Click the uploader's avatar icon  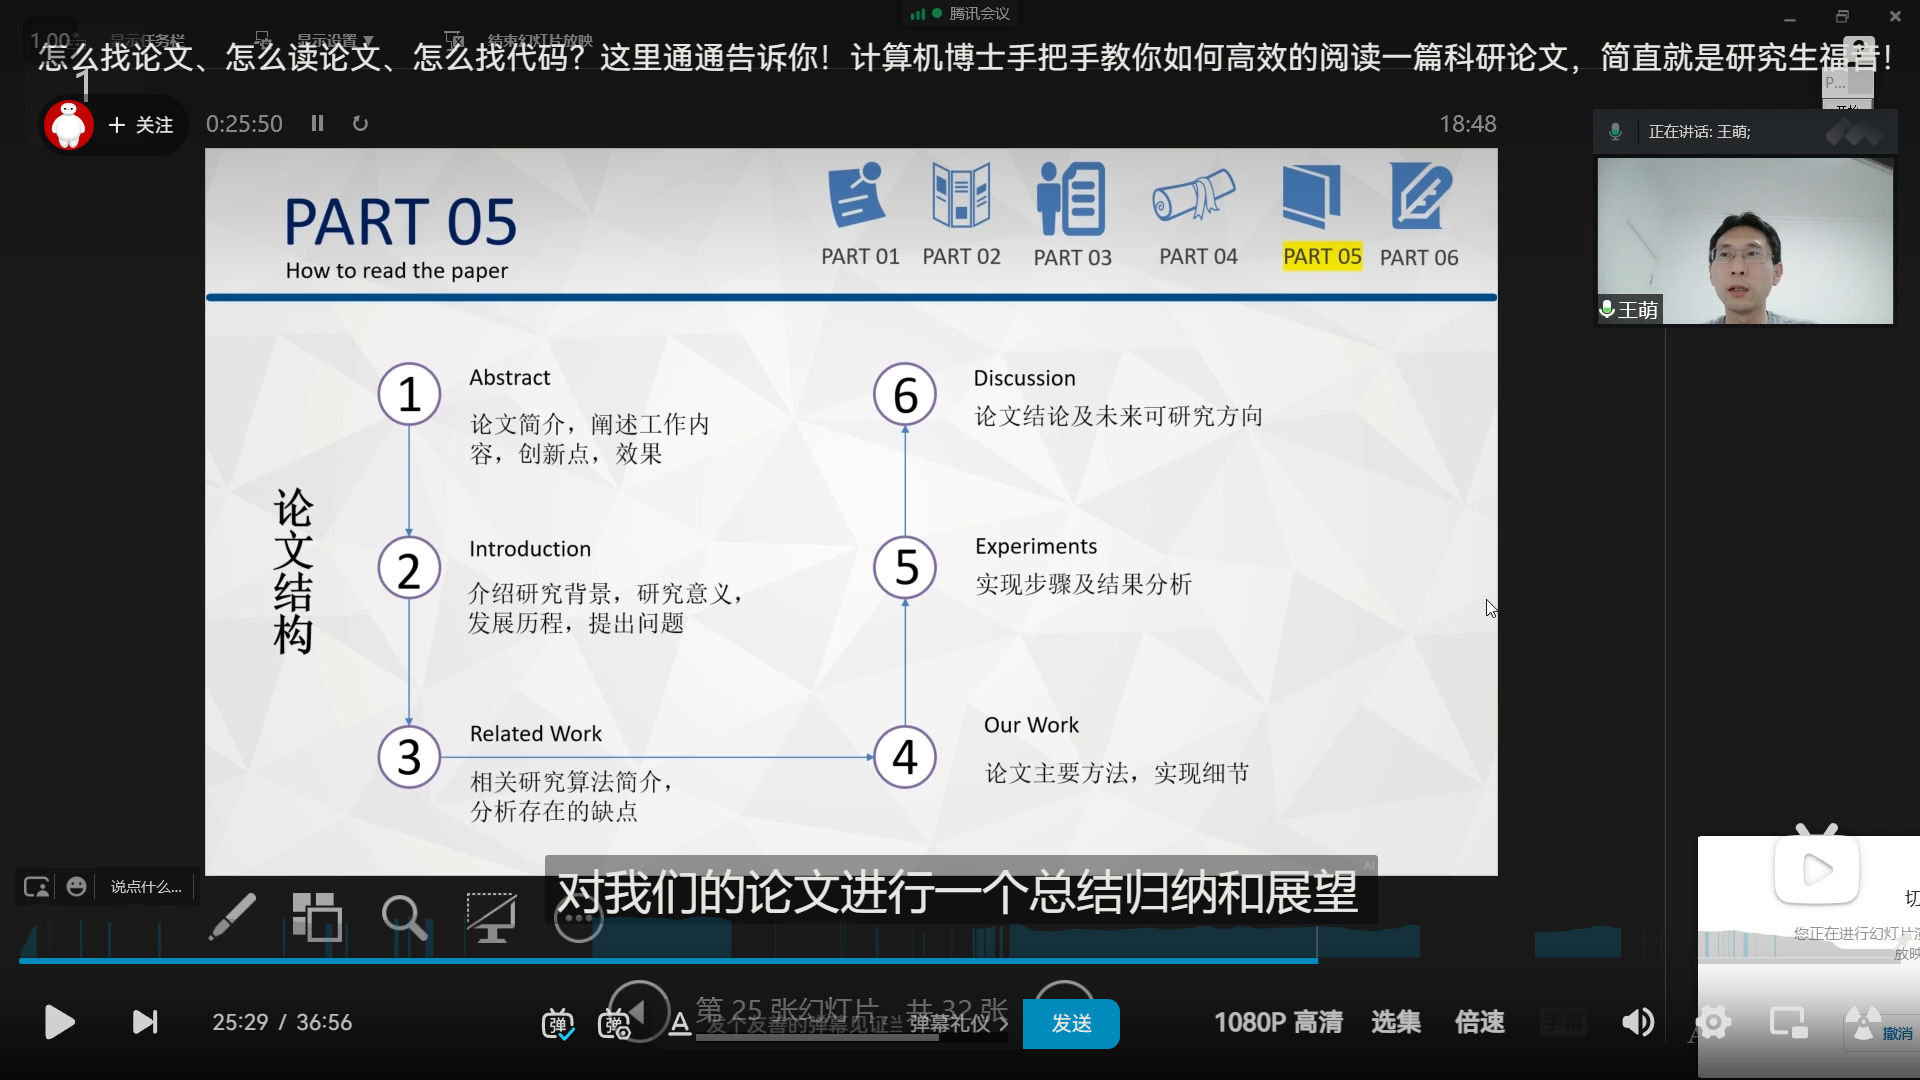(68, 125)
